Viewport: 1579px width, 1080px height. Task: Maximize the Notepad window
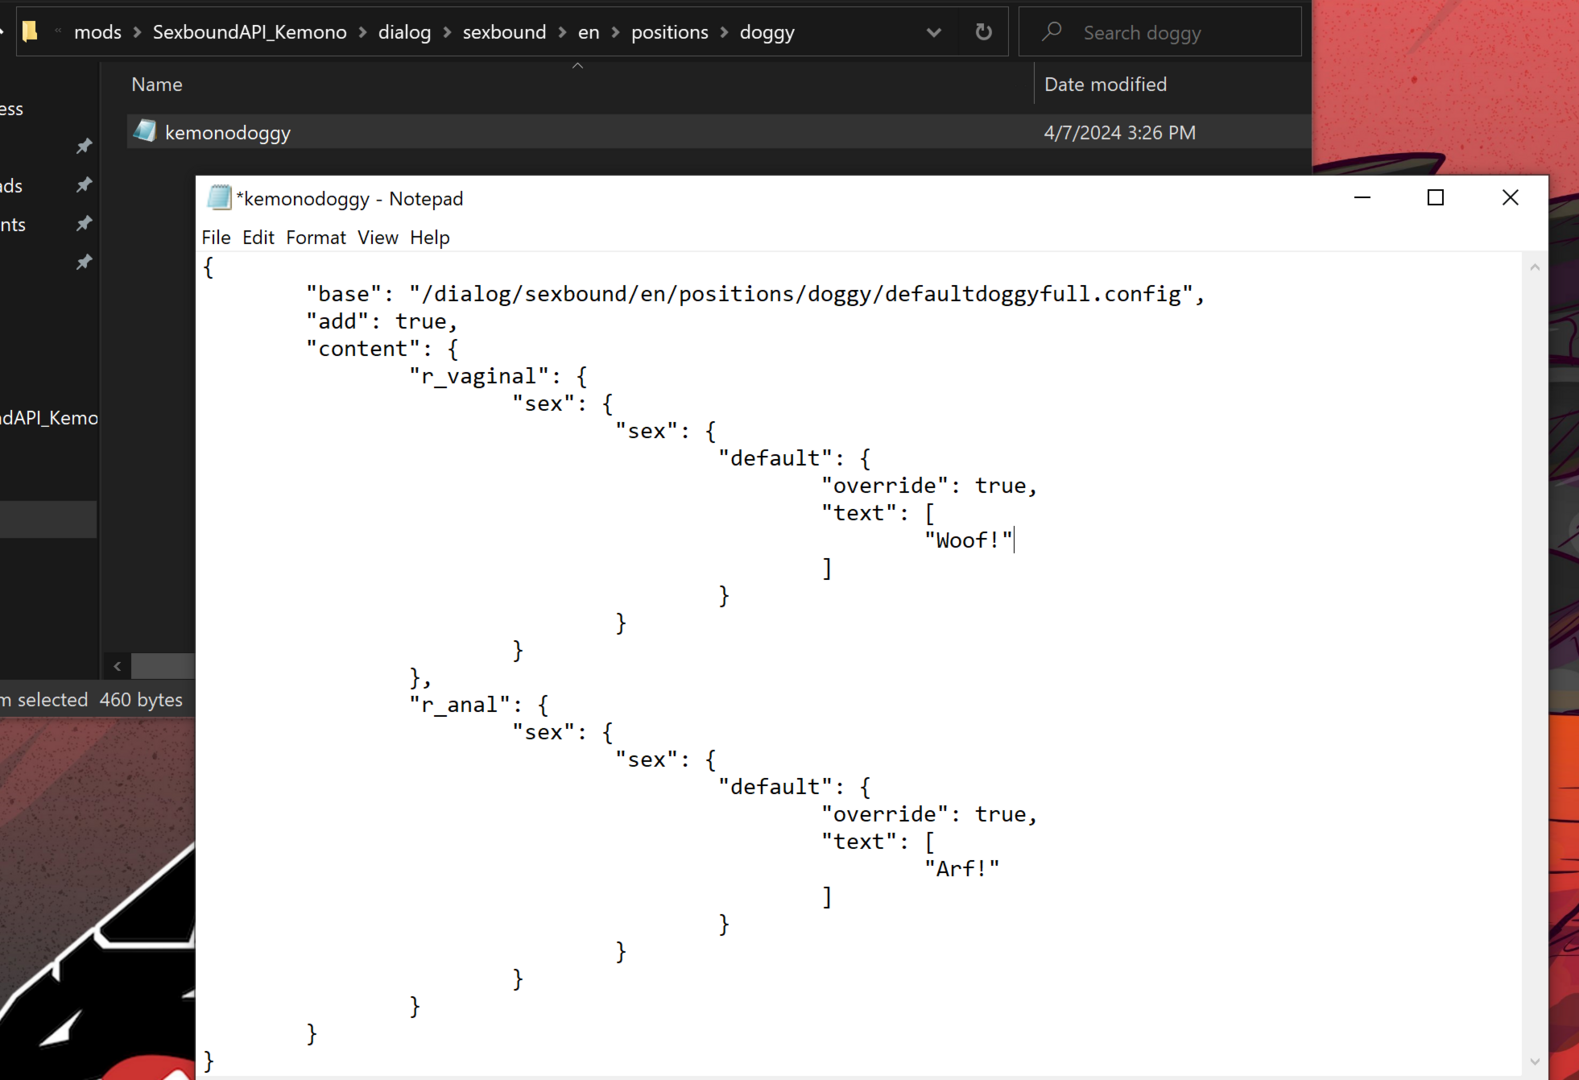point(1436,198)
